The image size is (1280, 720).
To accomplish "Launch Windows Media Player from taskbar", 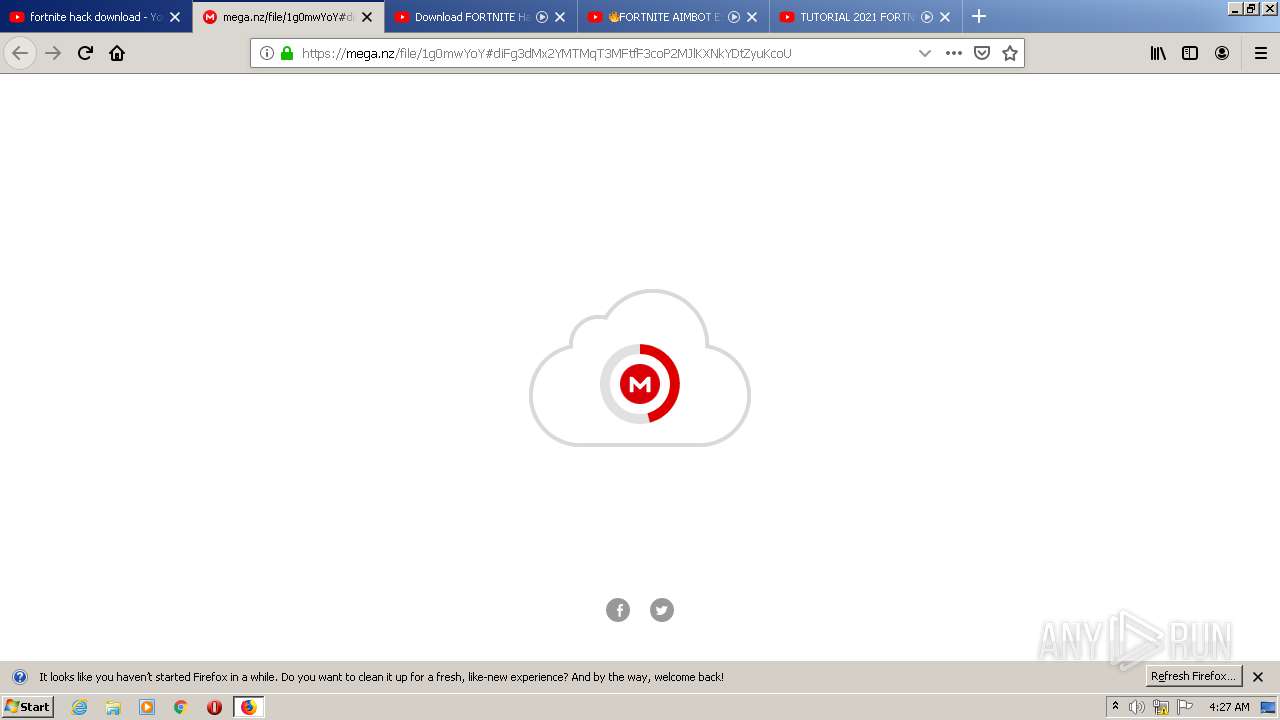I will point(147,707).
